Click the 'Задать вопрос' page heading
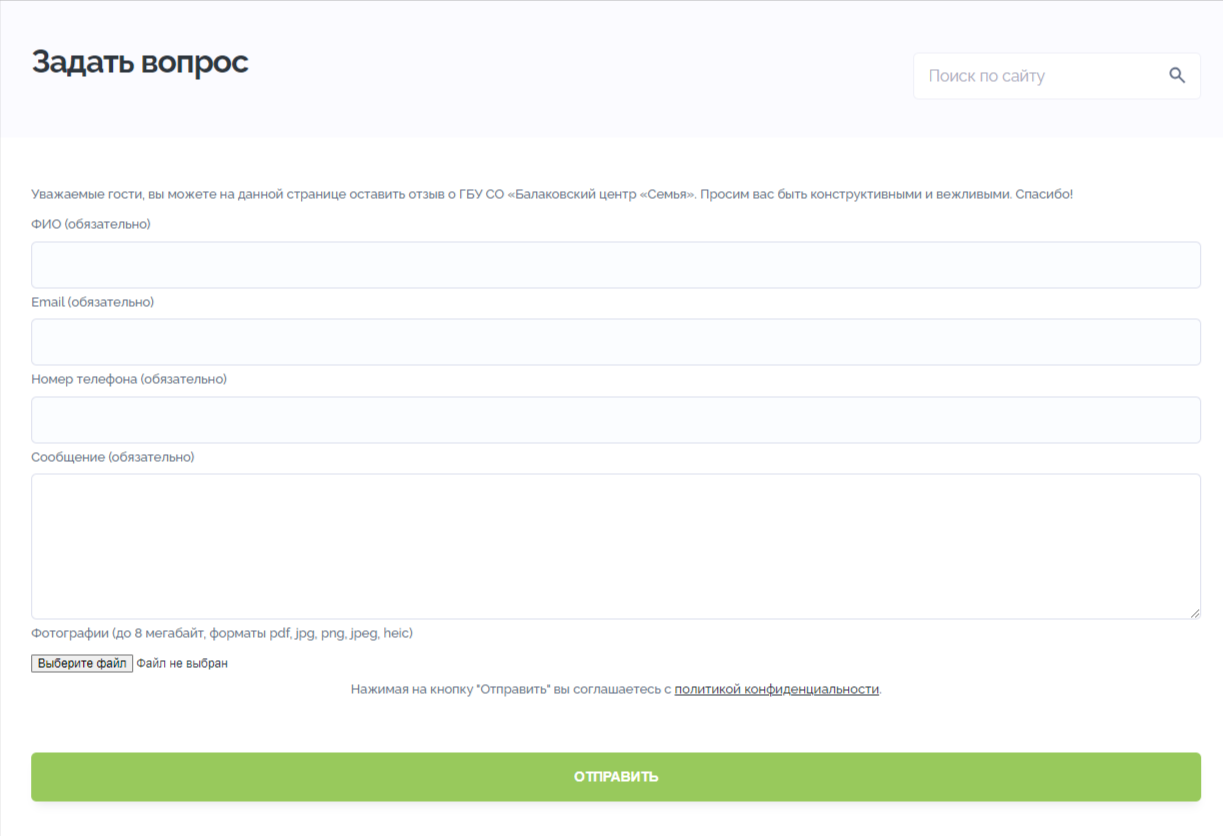This screenshot has width=1223, height=836. pos(140,62)
